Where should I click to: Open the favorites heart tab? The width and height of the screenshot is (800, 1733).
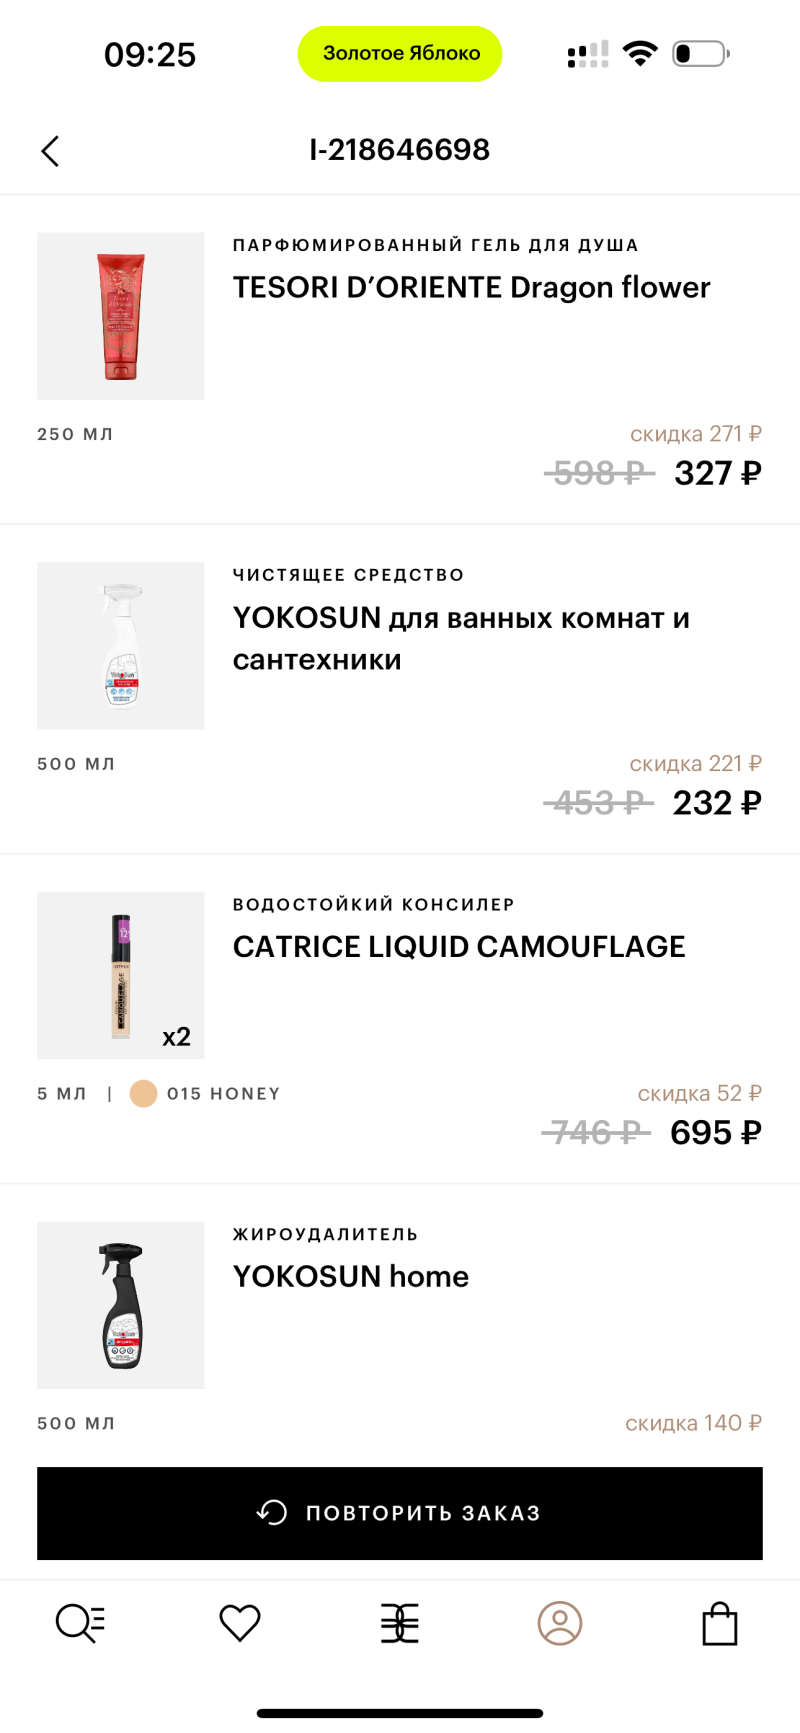click(x=240, y=1623)
